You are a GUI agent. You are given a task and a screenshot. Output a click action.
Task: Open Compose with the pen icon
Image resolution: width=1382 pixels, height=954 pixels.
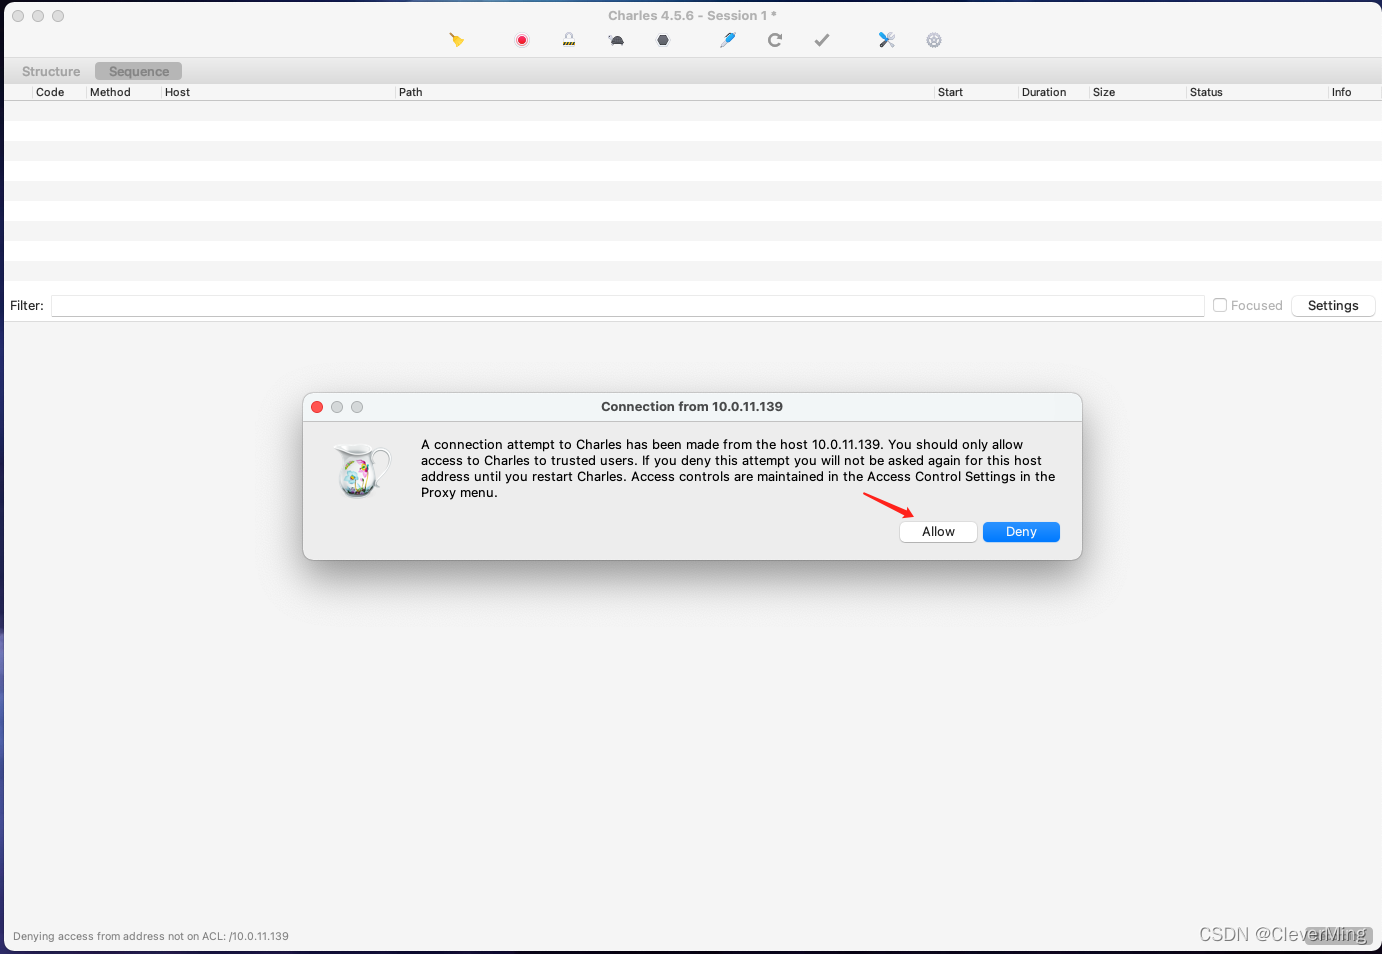(728, 40)
